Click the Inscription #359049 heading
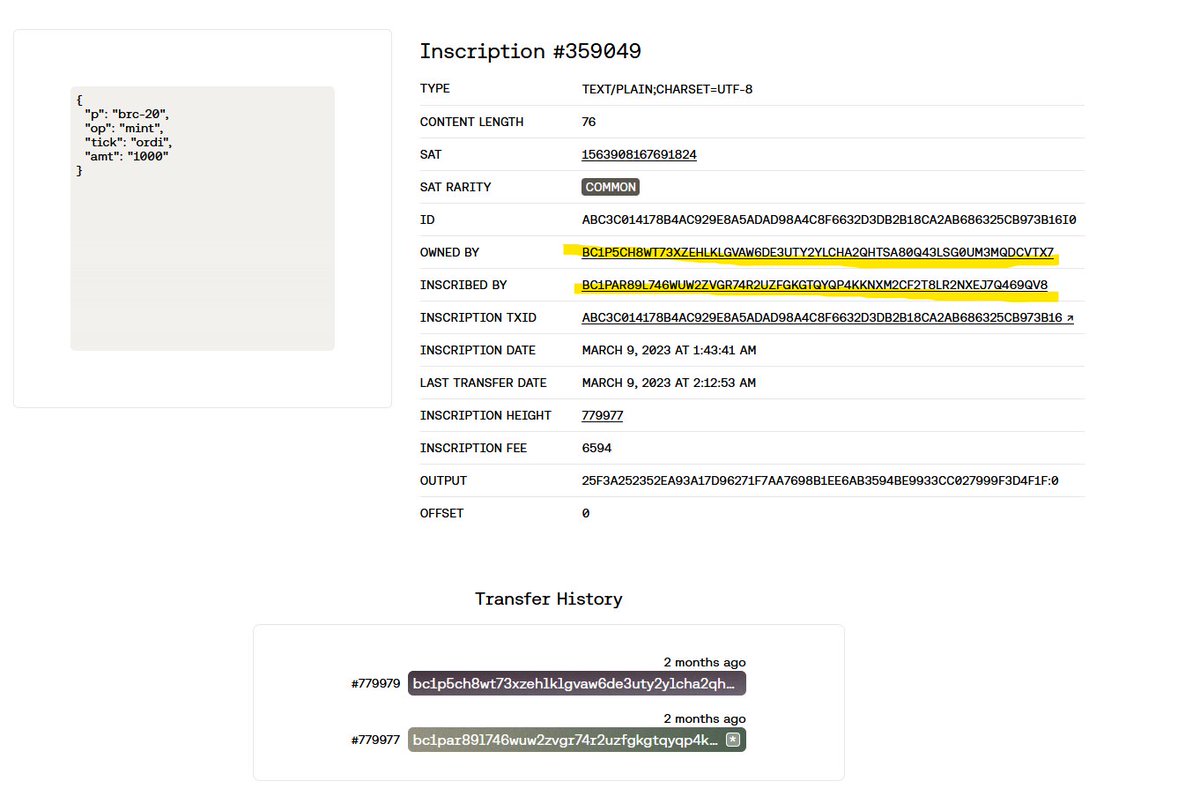1200x811 pixels. pyautogui.click(x=530, y=51)
